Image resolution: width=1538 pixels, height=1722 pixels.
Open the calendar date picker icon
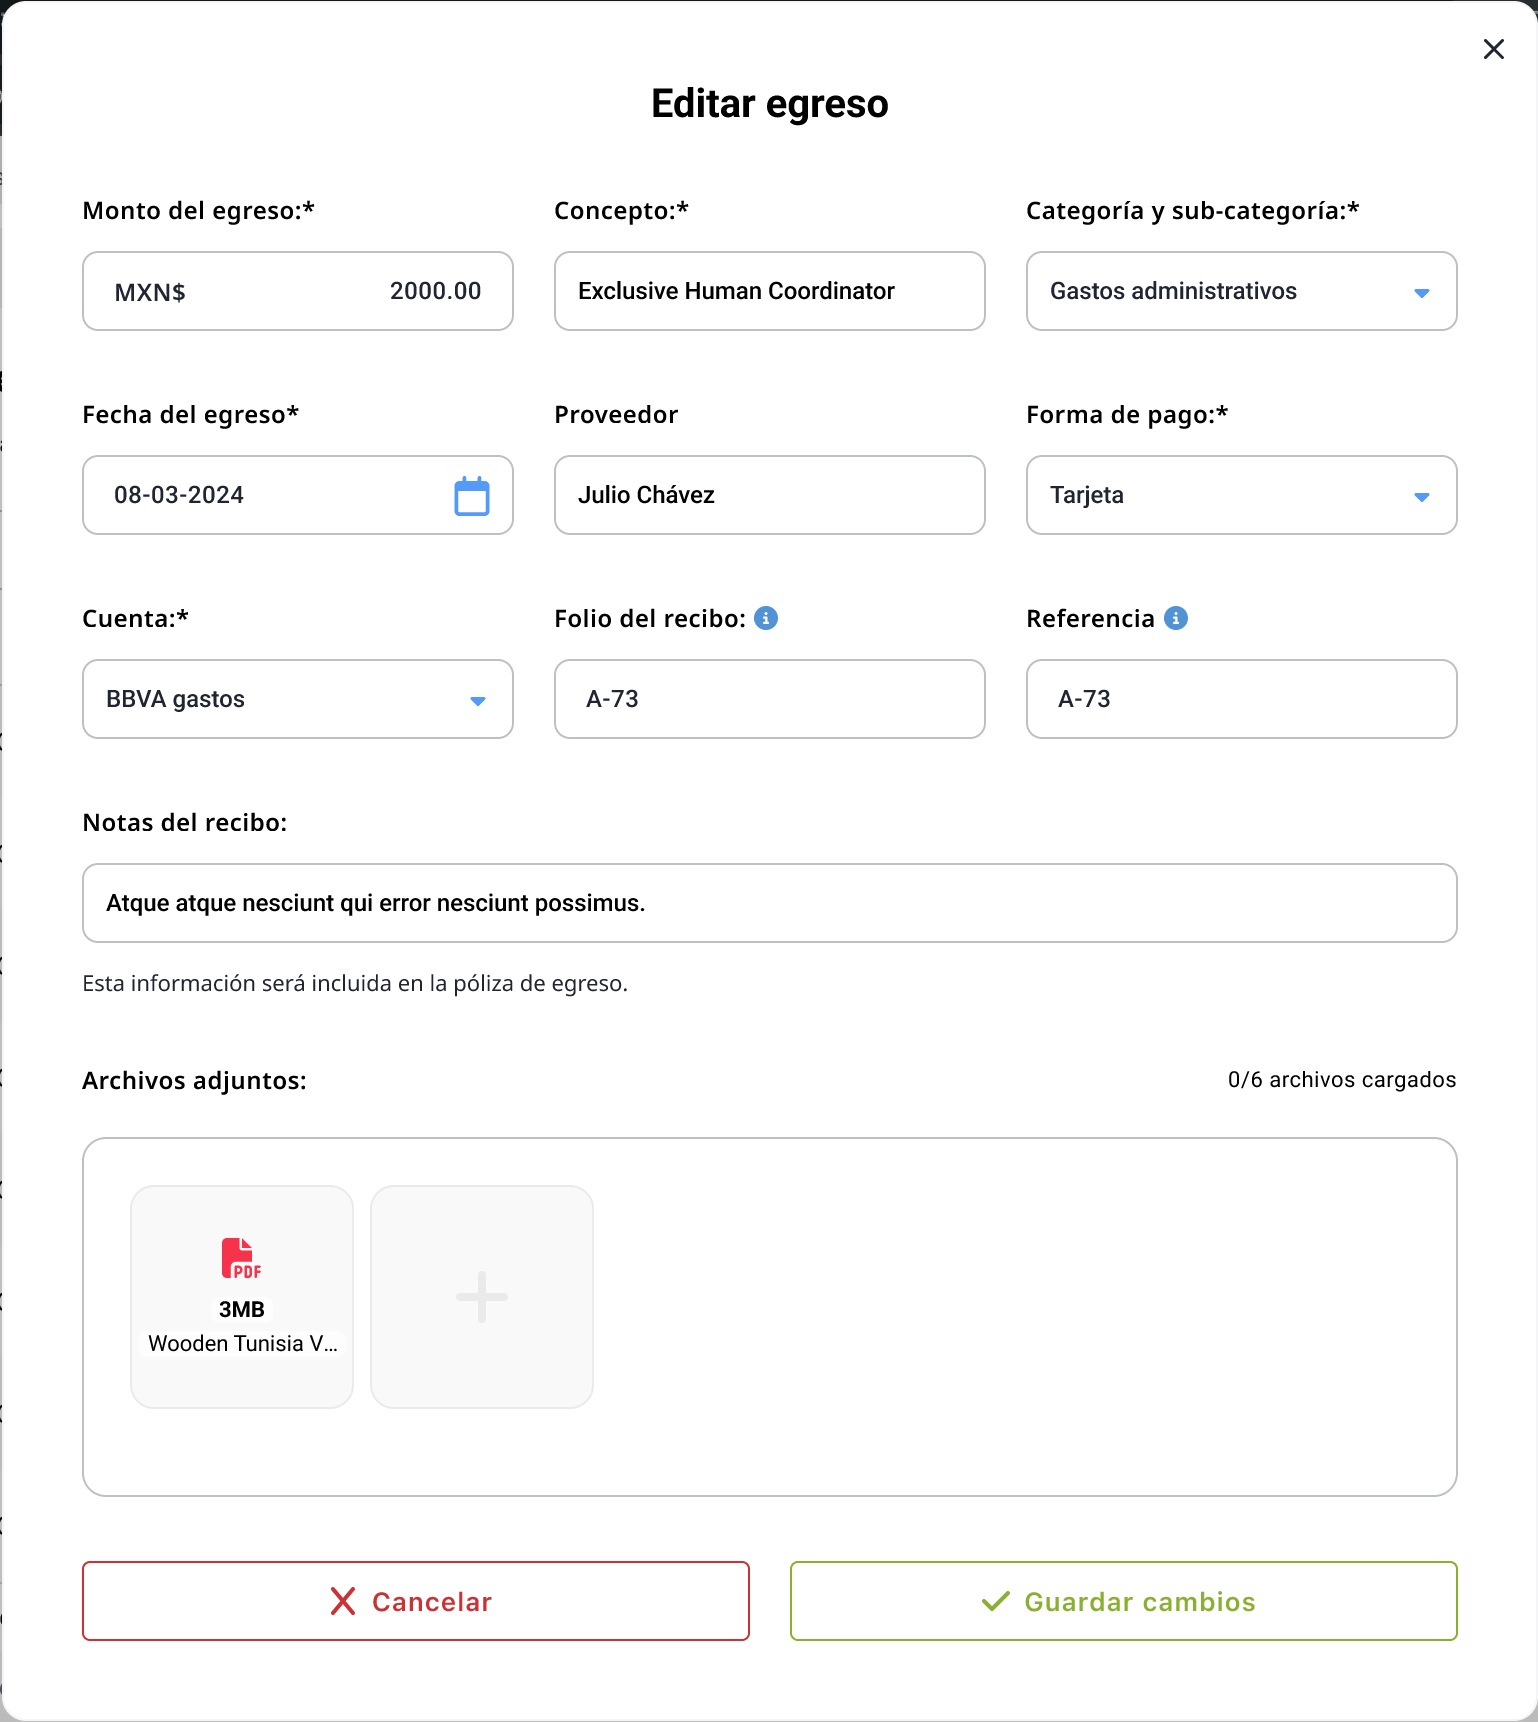(472, 496)
